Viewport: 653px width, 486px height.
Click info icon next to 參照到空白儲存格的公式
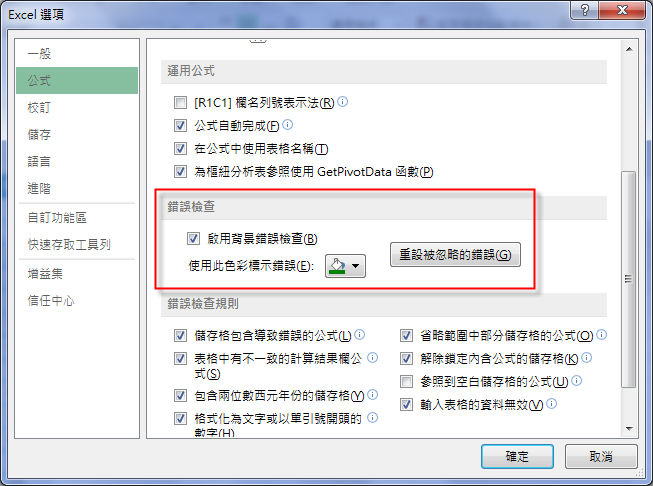click(x=576, y=380)
